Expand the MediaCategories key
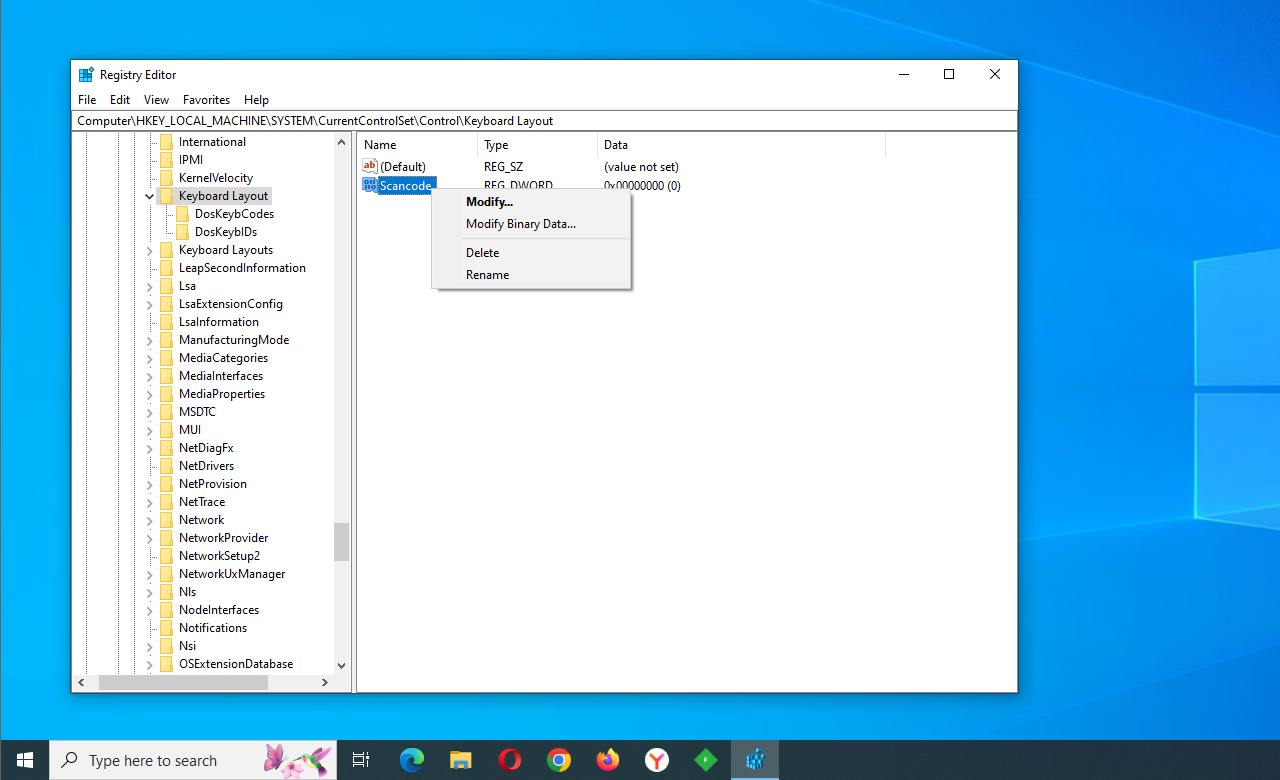Viewport: 1280px width, 780px height. click(149, 358)
